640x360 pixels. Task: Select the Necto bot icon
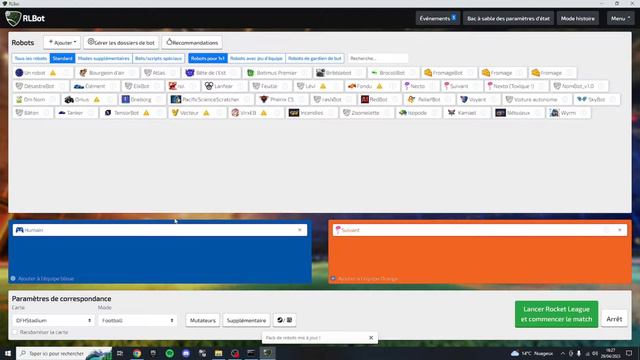(407, 86)
